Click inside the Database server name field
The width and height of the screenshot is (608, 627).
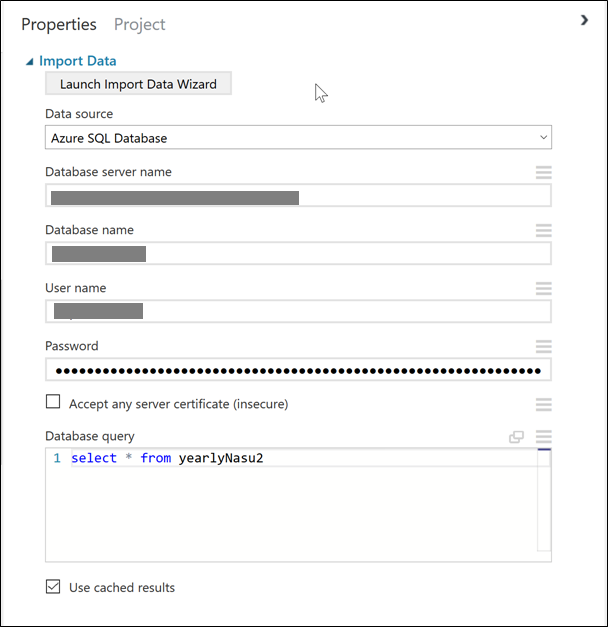[x=298, y=197]
